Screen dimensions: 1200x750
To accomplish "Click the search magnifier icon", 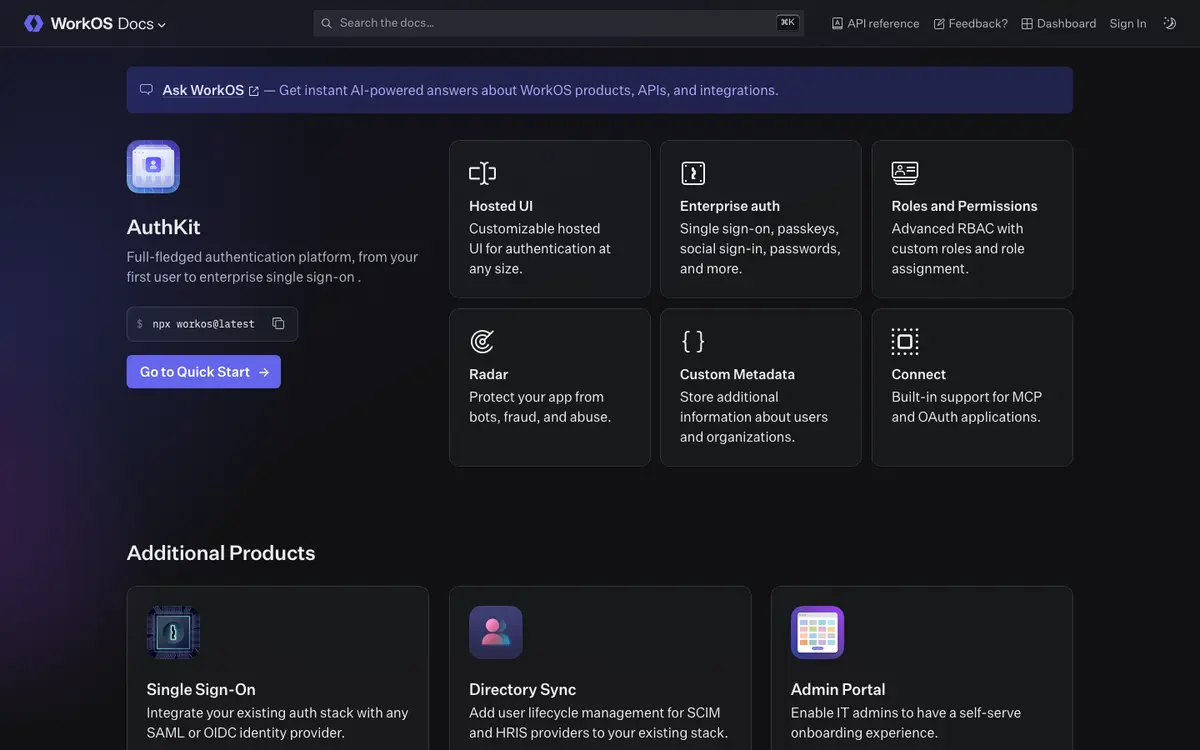I will 327,23.
